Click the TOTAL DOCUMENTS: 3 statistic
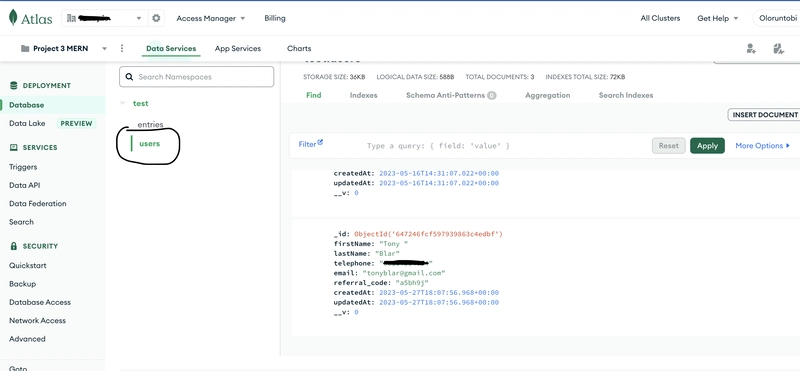800x371 pixels. 499,77
